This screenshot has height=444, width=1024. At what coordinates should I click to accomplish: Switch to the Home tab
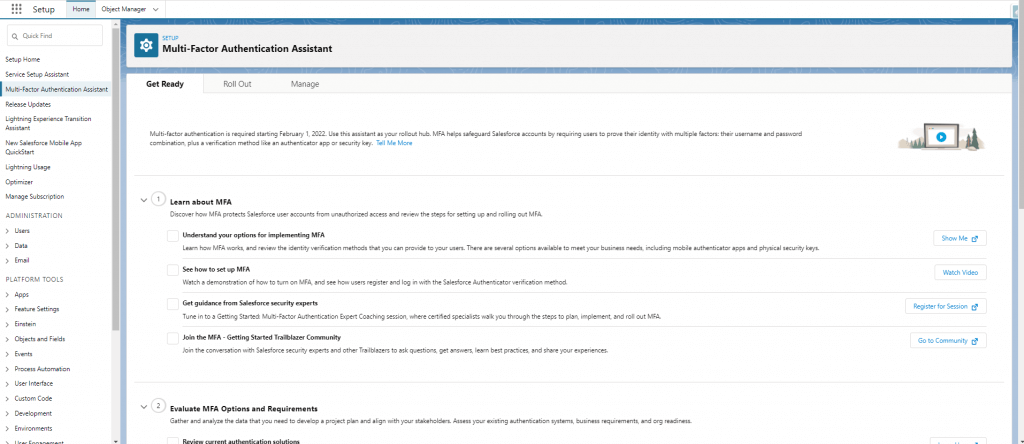pyautogui.click(x=81, y=9)
